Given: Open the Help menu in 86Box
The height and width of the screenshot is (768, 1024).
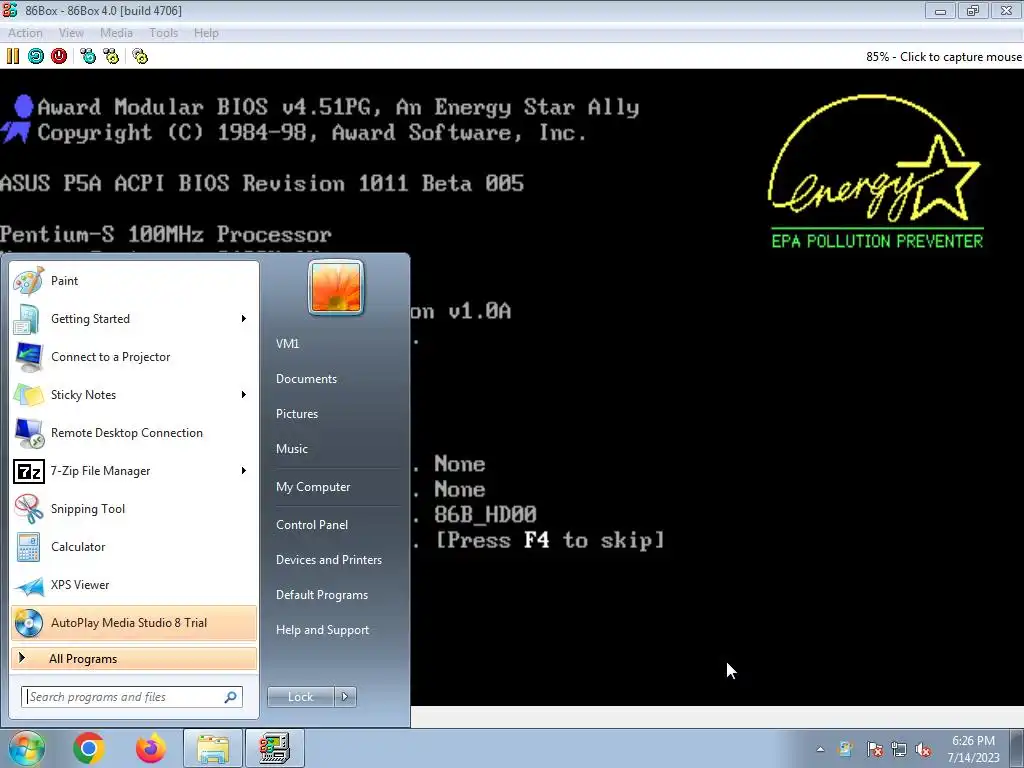Looking at the screenshot, I should [206, 33].
